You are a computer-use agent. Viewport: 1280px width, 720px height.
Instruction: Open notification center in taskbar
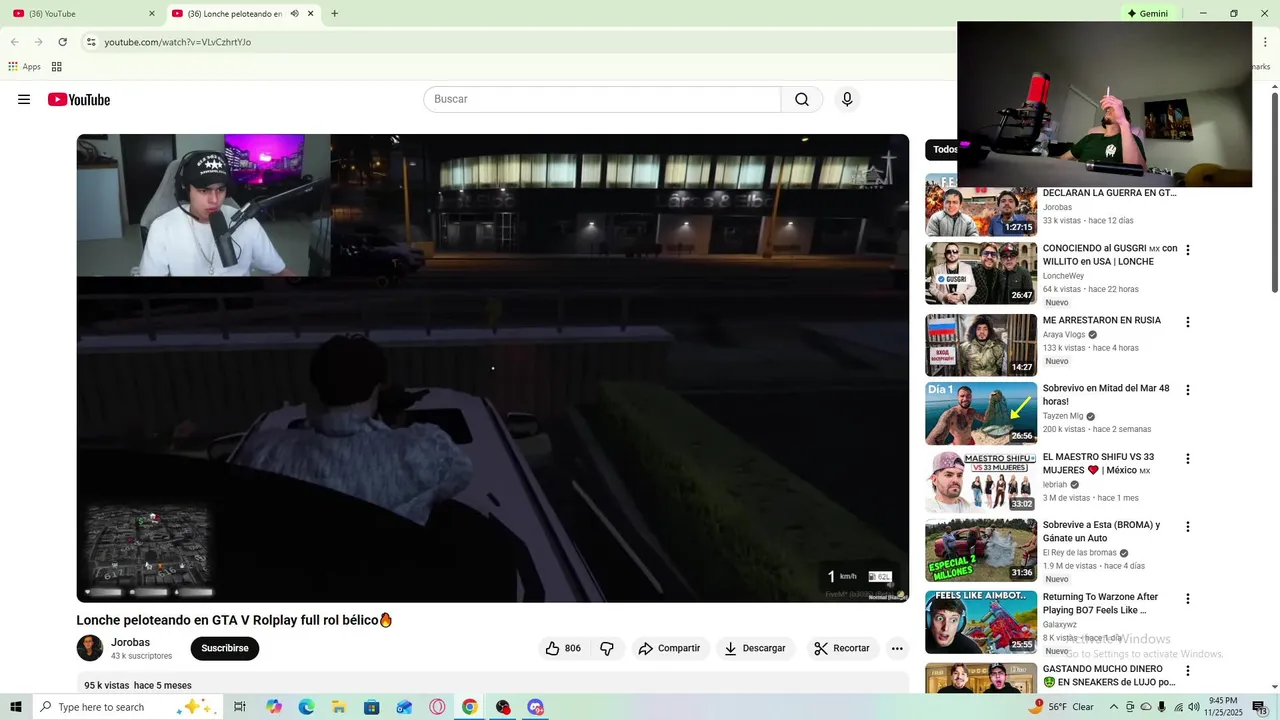[x=1261, y=707]
